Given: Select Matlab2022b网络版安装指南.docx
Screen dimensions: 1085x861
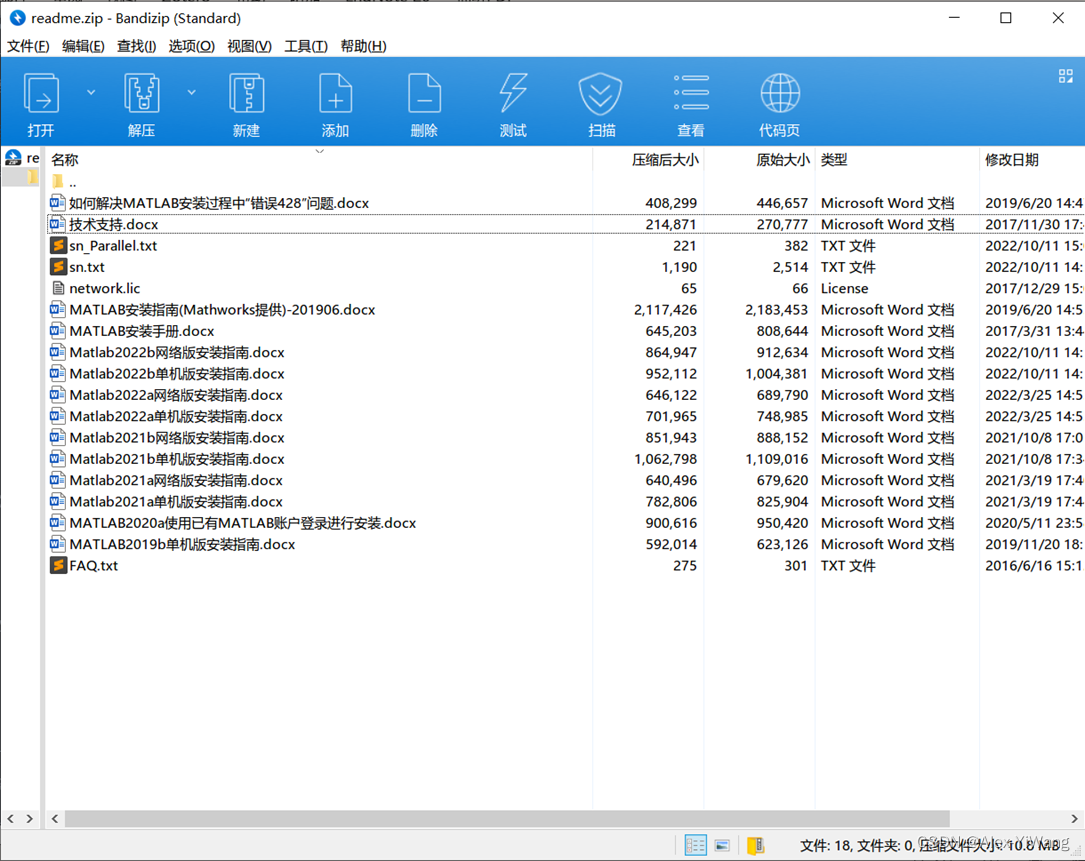Looking at the screenshot, I should click(x=177, y=352).
